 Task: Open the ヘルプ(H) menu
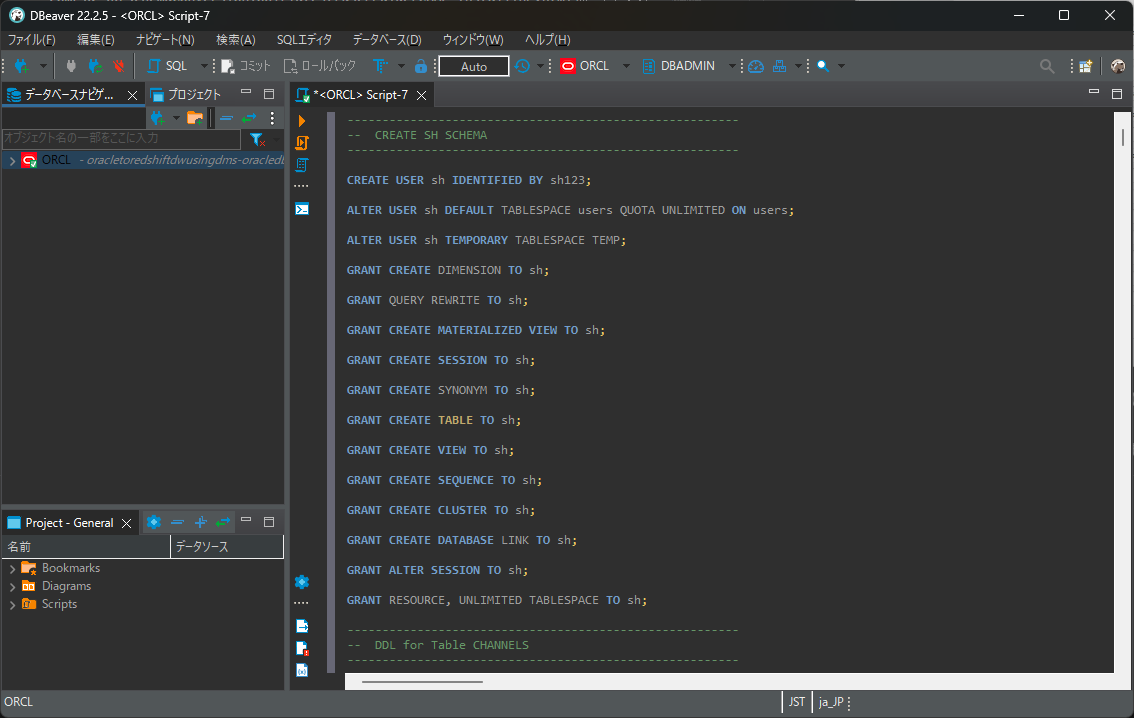[547, 40]
